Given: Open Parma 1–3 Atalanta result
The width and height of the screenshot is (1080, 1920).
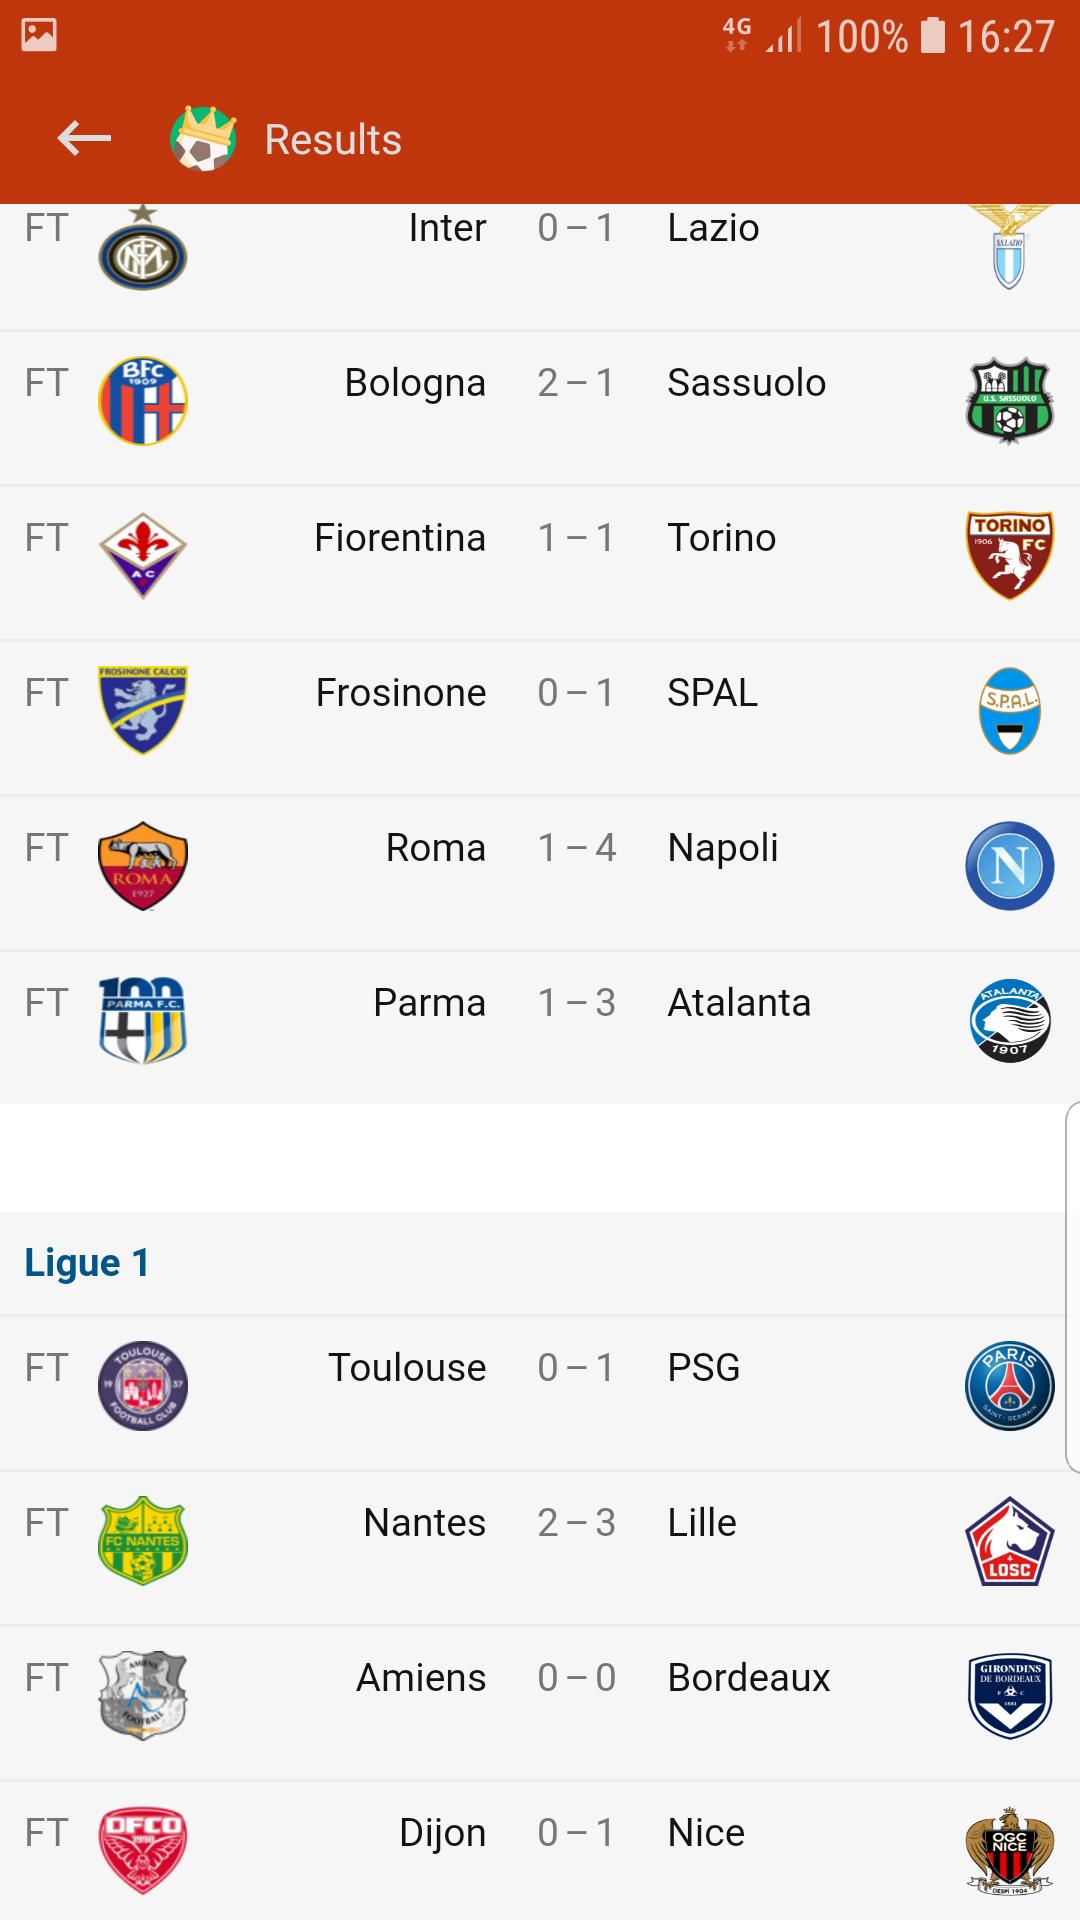Looking at the screenshot, I should (x=576, y=1003).
